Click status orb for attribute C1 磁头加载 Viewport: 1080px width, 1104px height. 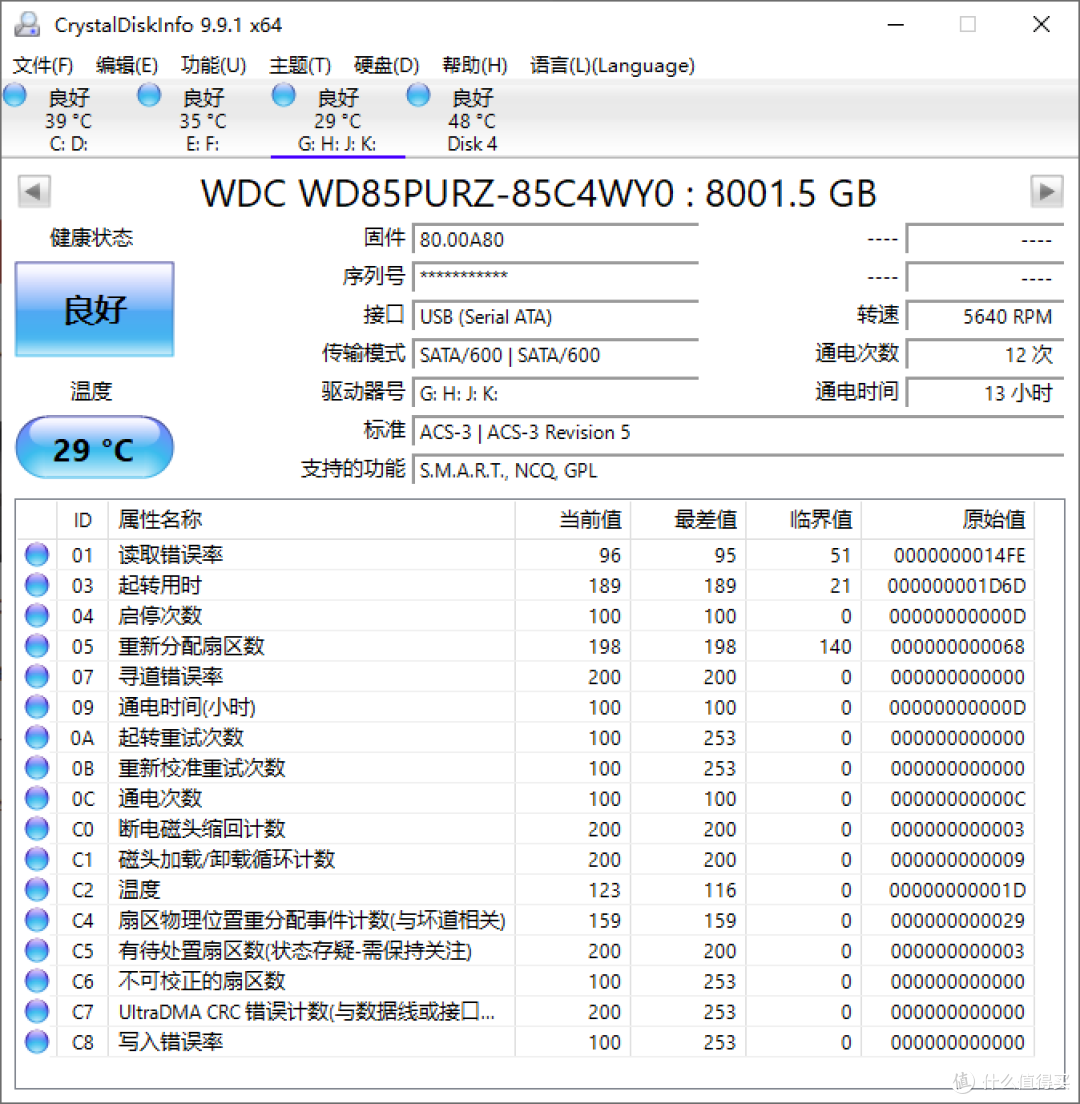[x=37, y=860]
